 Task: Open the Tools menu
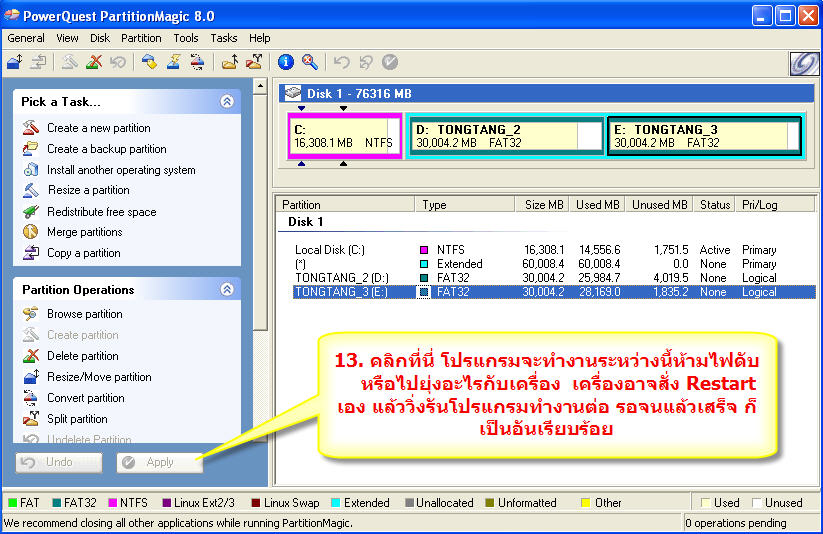[x=186, y=38]
